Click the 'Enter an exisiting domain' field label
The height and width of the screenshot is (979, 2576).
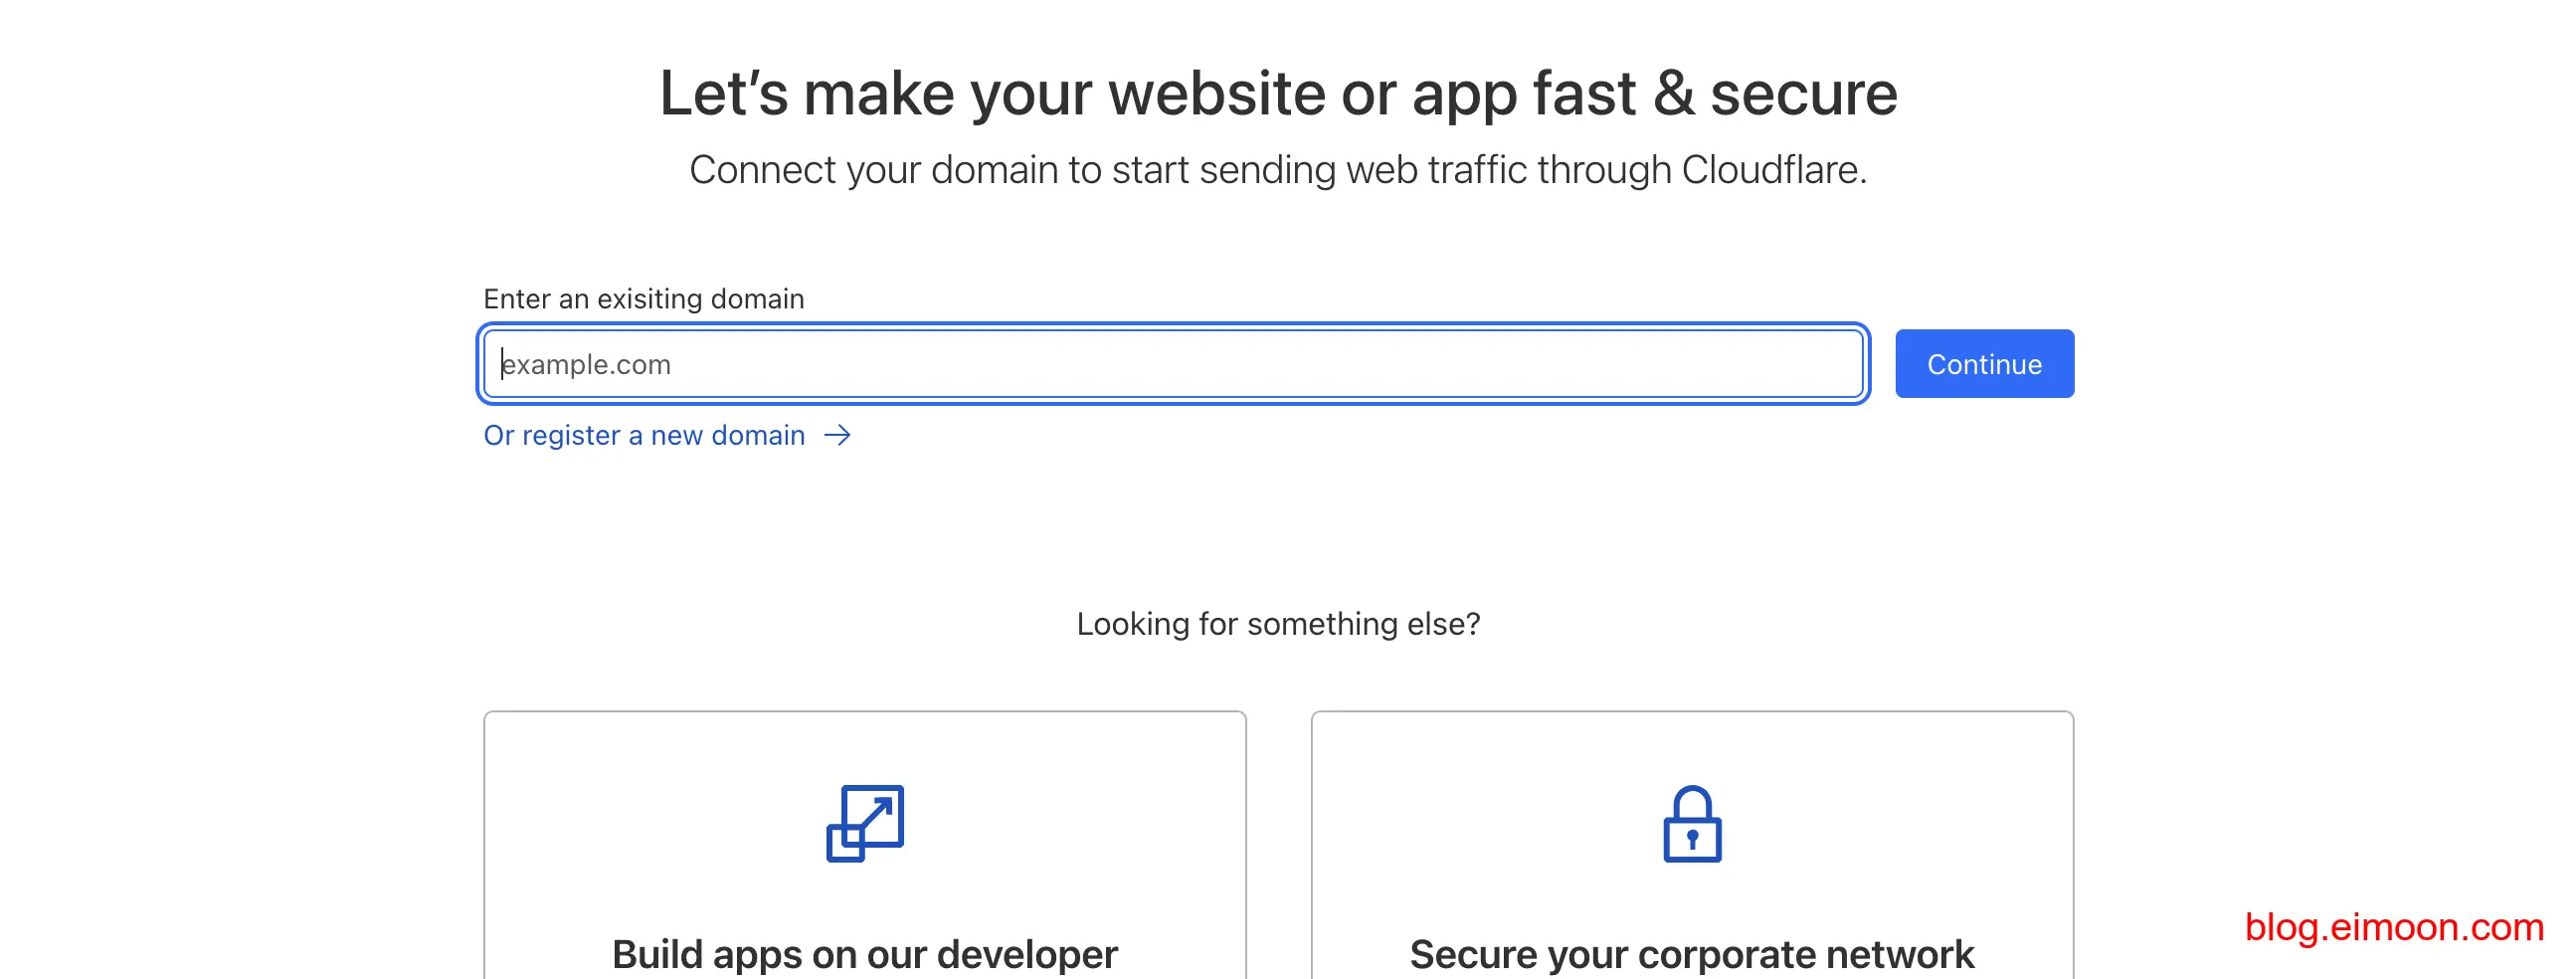pos(643,299)
